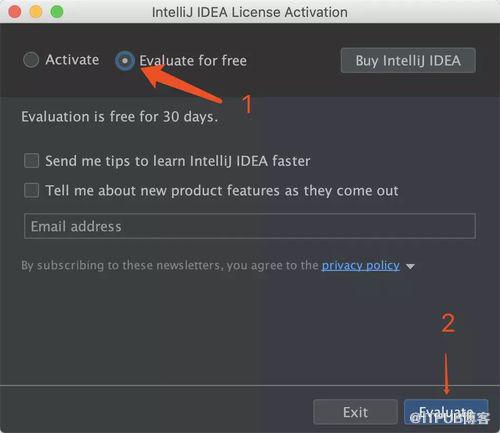This screenshot has width=500, height=433.
Task: Expand the privacy policy details arrow
Action: tap(410, 266)
